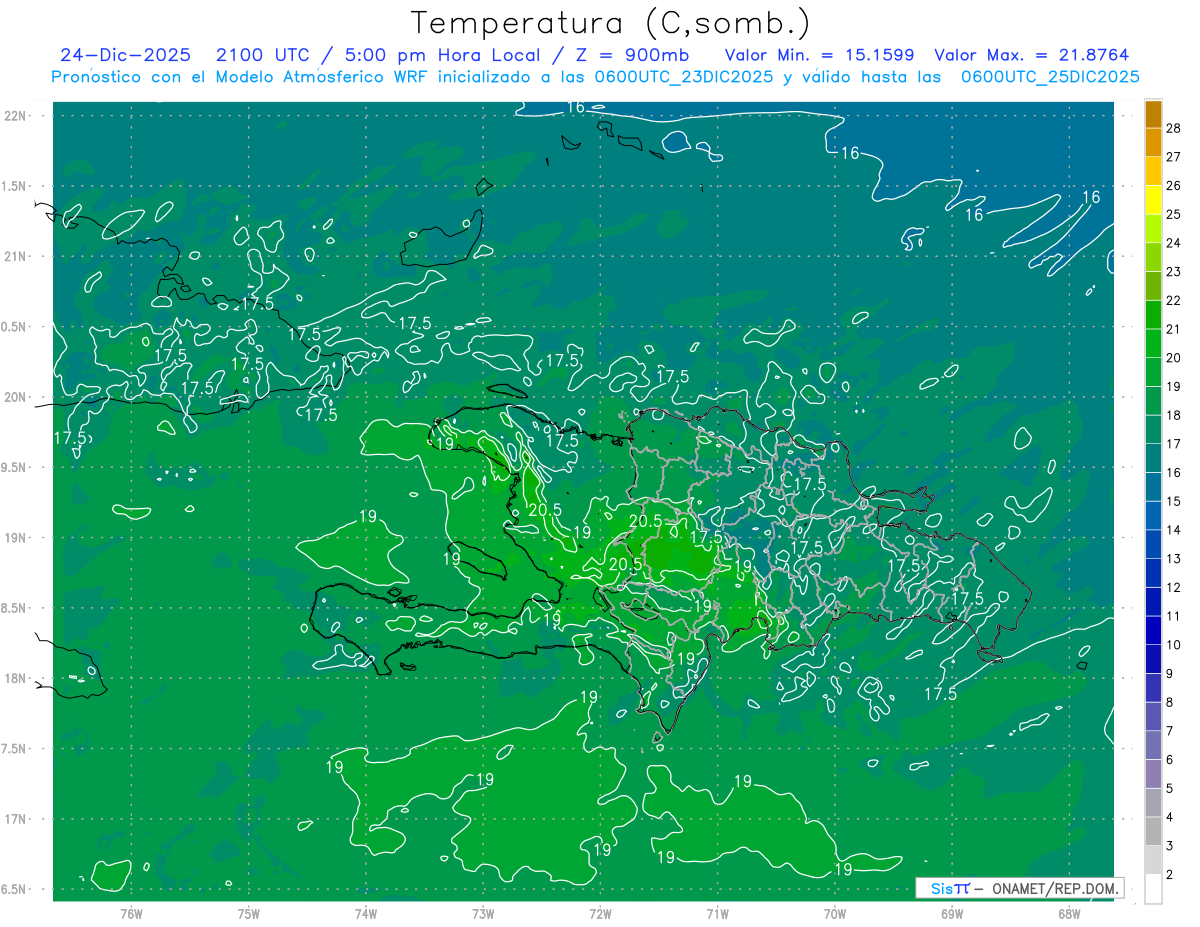Click the '22N' latitude axis label
The height and width of the screenshot is (927, 1200).
click(15, 116)
